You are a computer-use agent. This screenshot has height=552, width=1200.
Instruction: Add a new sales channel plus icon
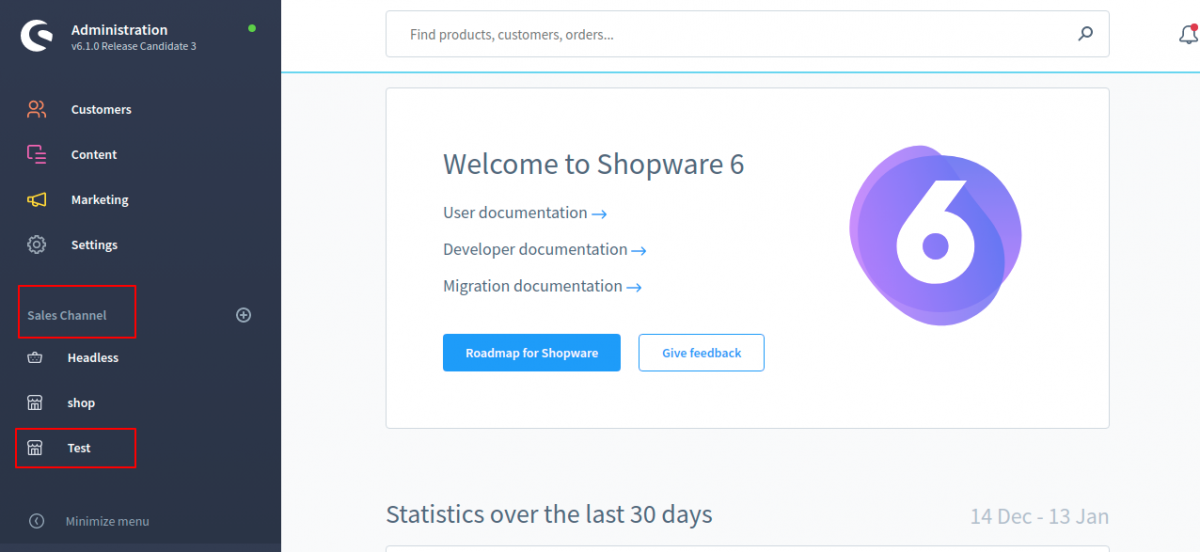point(243,315)
